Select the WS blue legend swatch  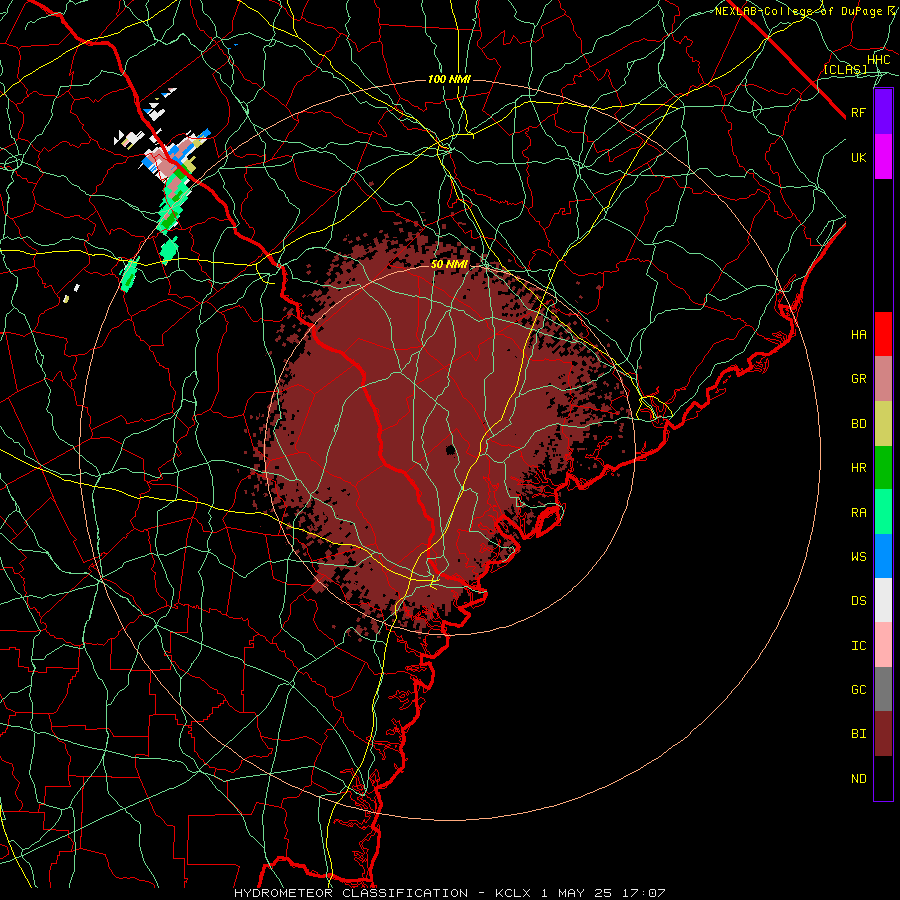tap(883, 556)
